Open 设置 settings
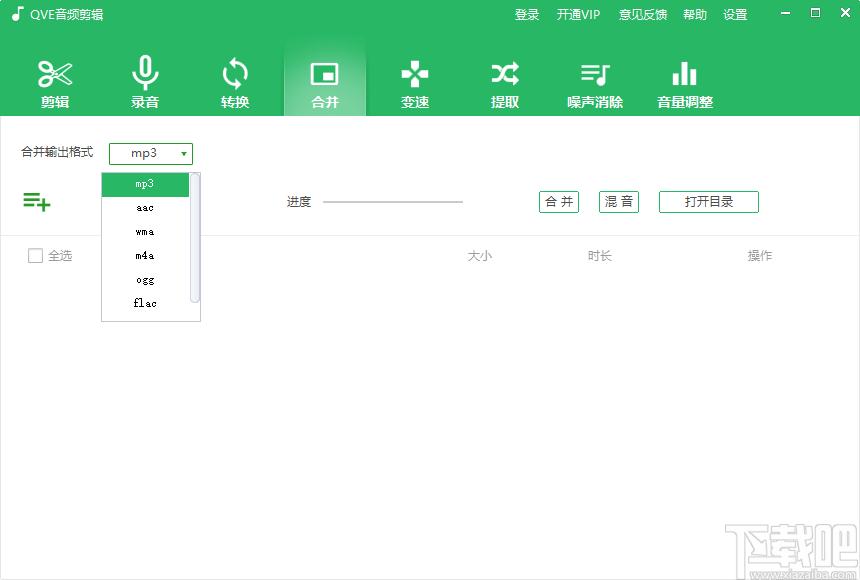Screen dimensions: 860x580 point(735,15)
